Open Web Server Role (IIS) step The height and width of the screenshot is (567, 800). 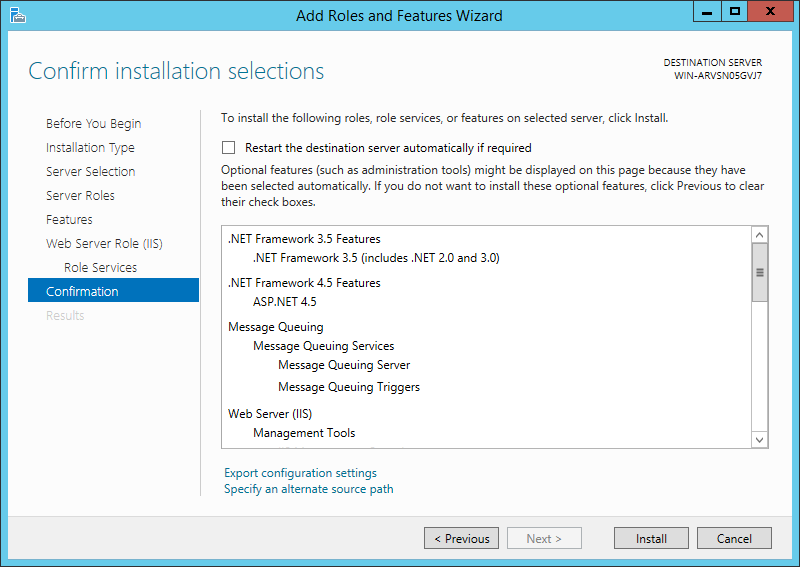(x=104, y=244)
